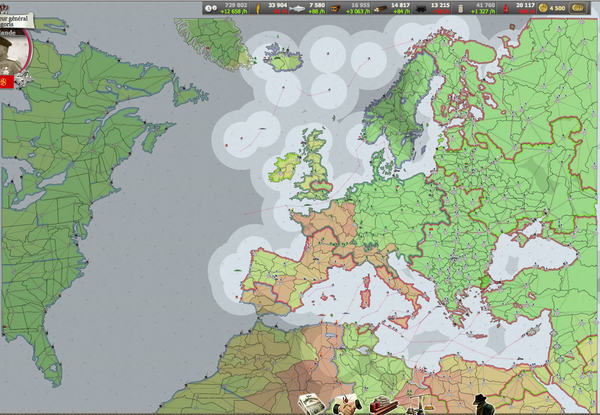Open the stock market scales icon
This screenshot has width=600, height=415.
pos(418,405)
